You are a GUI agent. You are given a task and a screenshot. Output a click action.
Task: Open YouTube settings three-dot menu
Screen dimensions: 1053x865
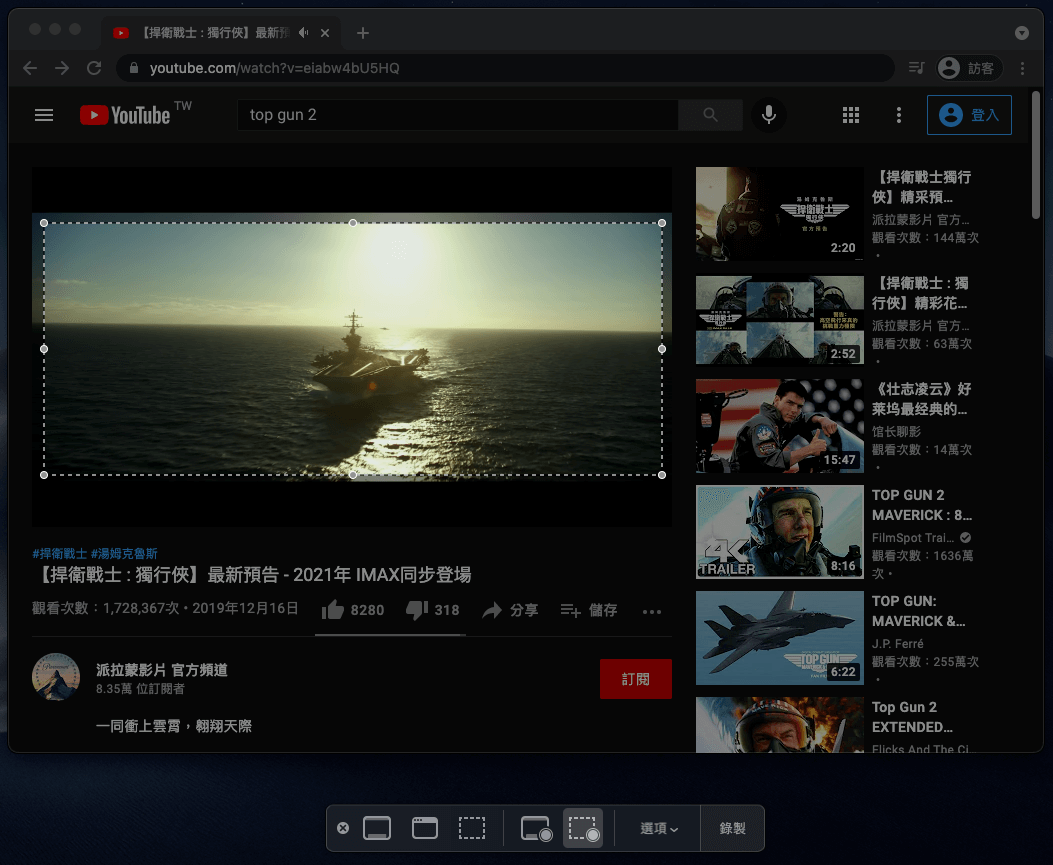[x=899, y=115]
